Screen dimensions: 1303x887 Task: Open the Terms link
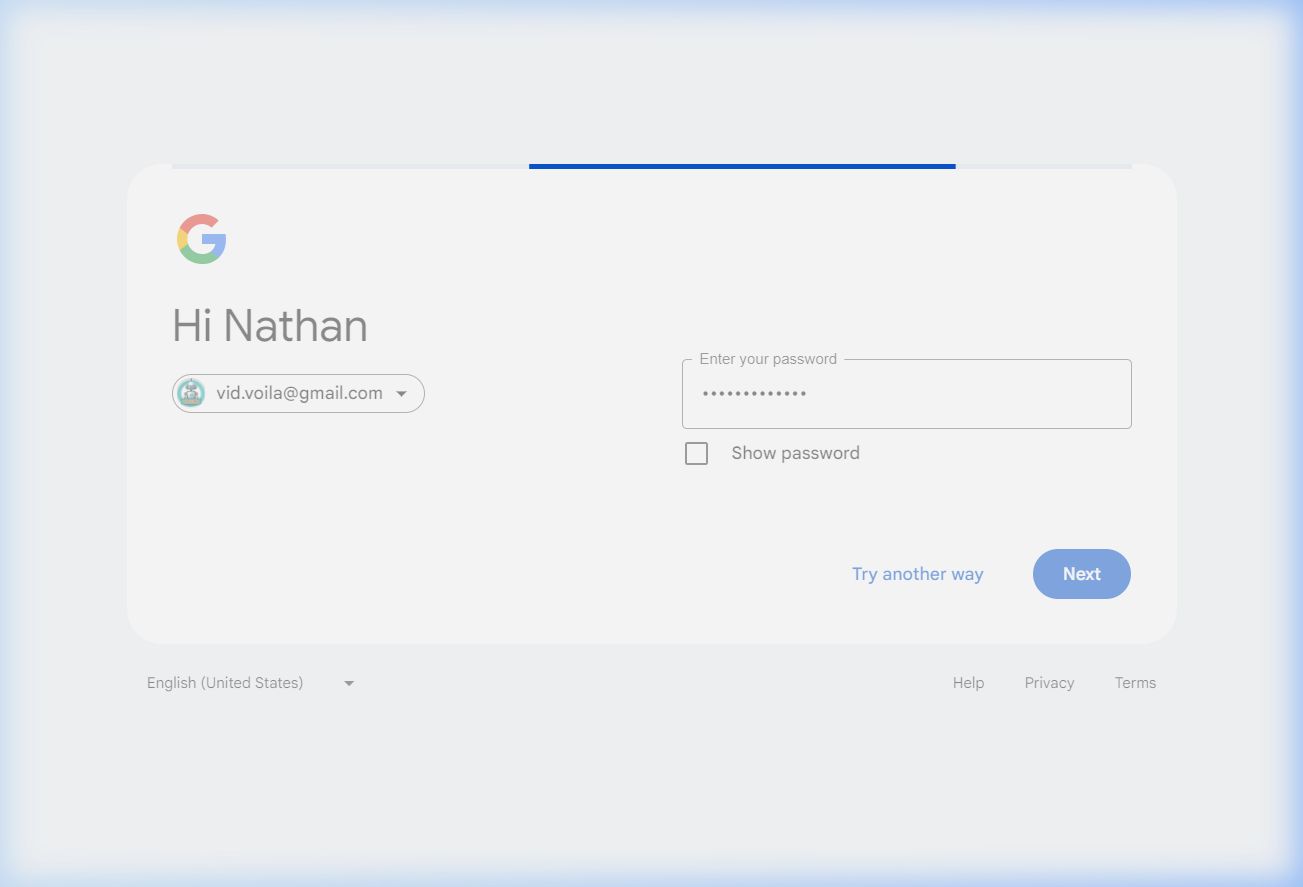tap(1135, 683)
